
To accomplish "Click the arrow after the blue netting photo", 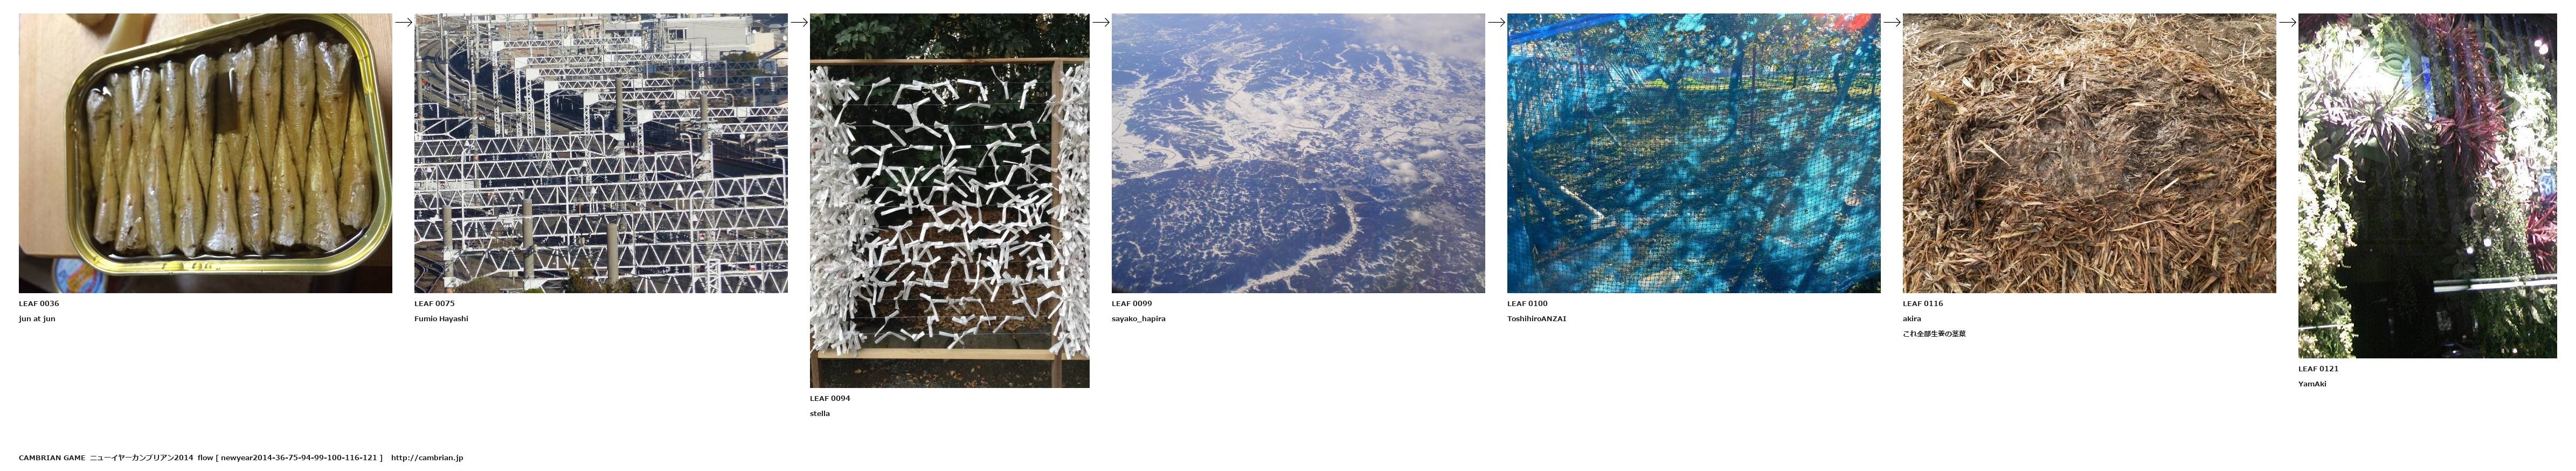I will tap(1892, 21).
